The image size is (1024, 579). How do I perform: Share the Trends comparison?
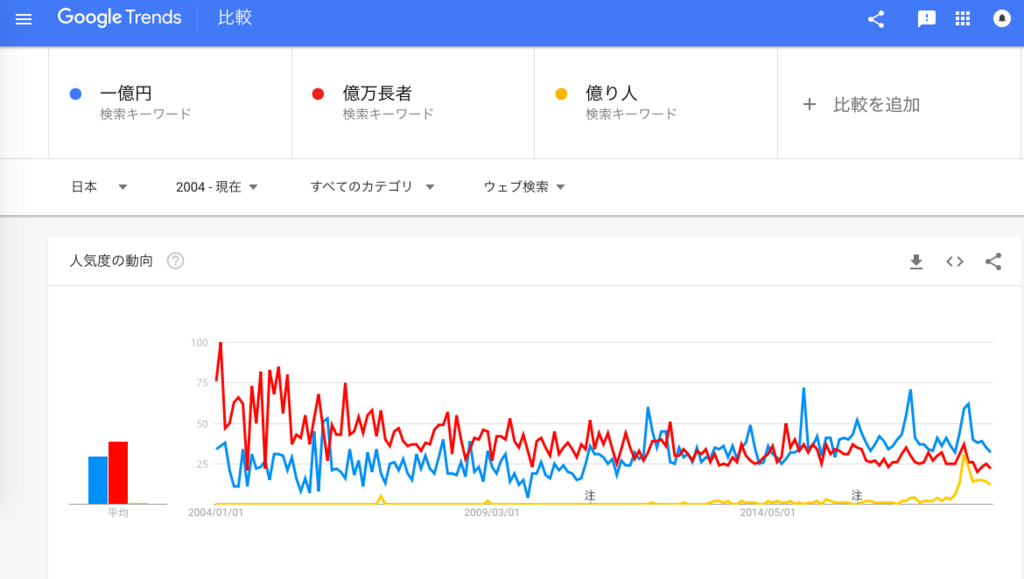(875, 17)
